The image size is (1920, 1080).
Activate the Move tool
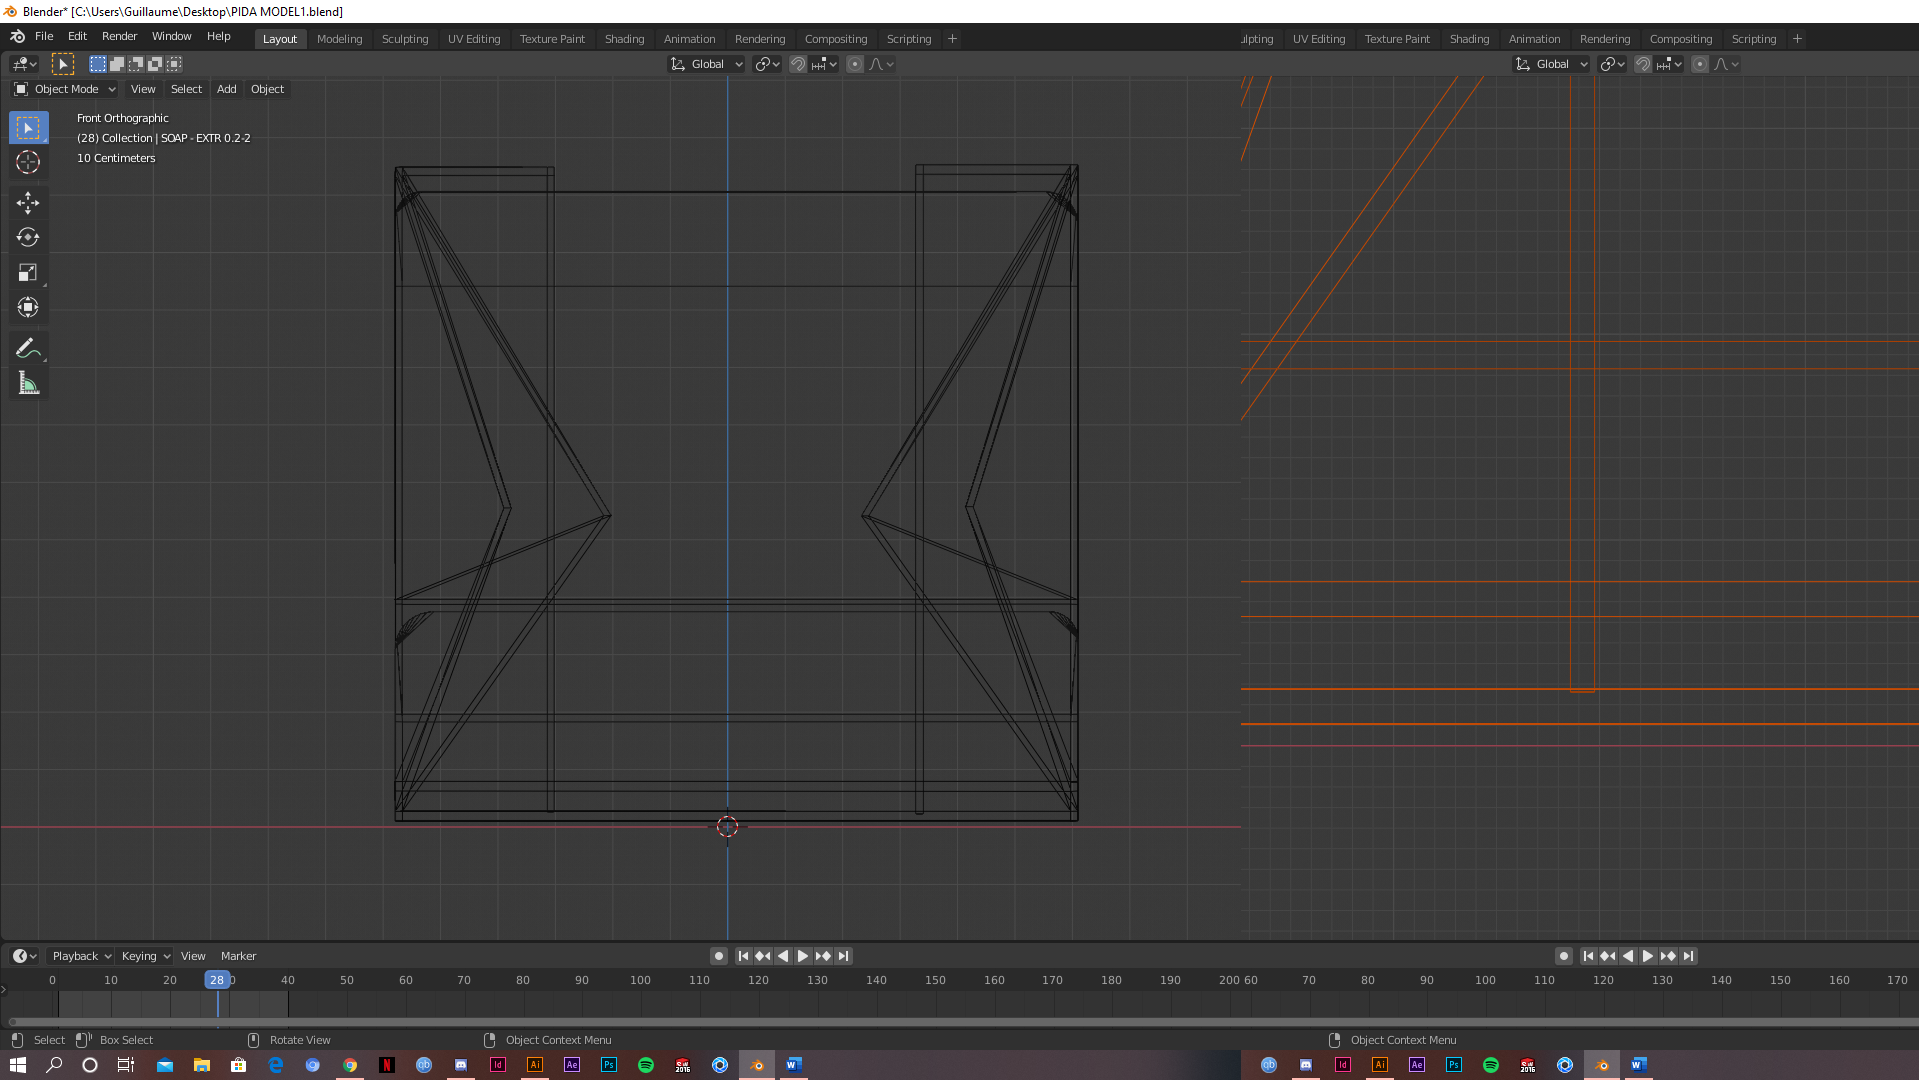click(x=28, y=203)
